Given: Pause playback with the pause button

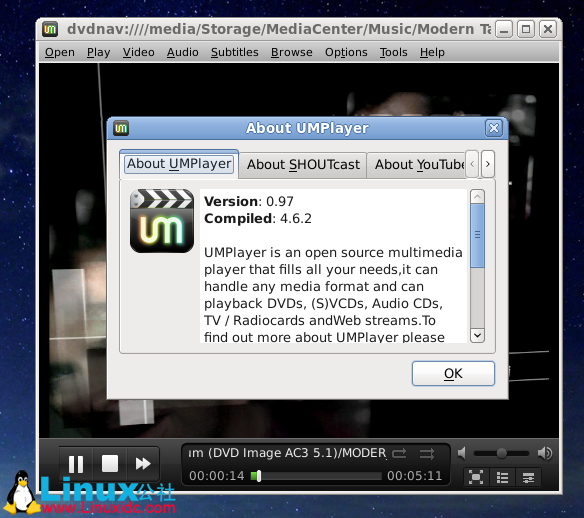Looking at the screenshot, I should 76,464.
